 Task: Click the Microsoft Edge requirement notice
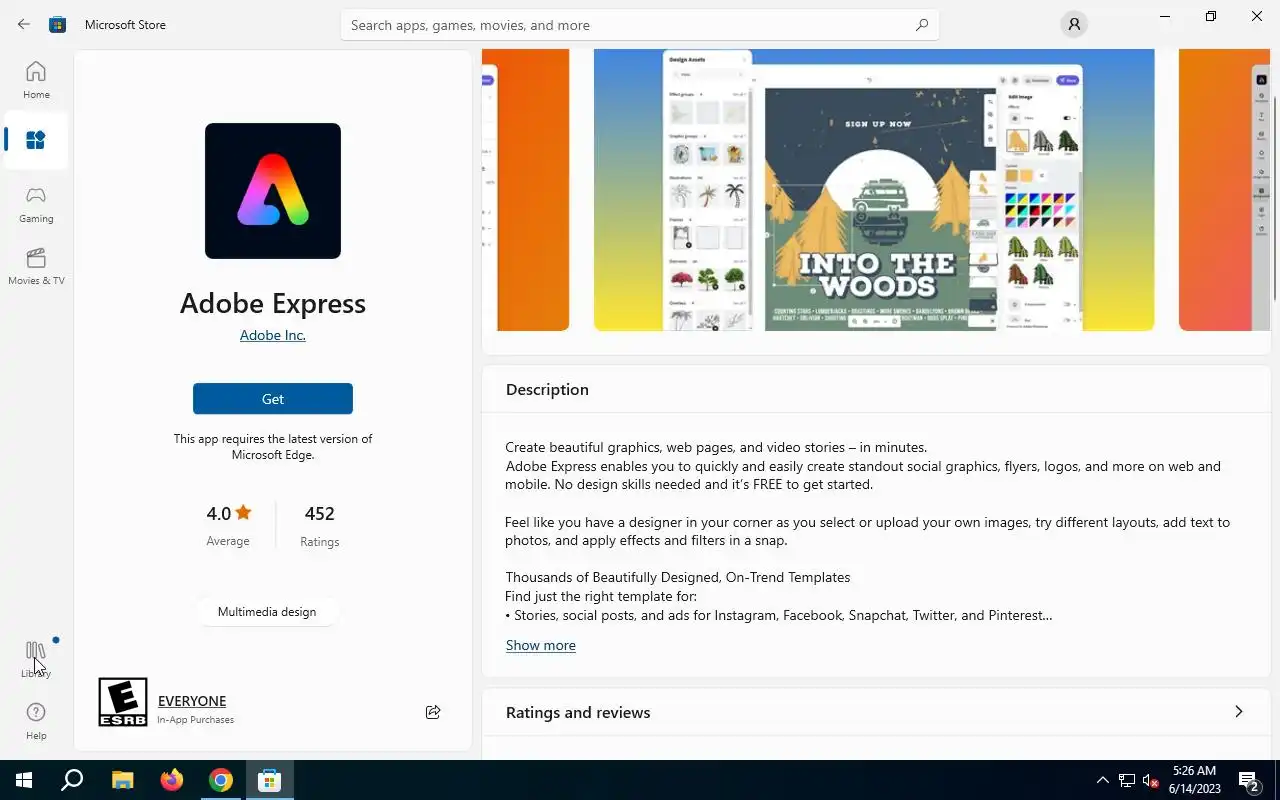point(273,447)
